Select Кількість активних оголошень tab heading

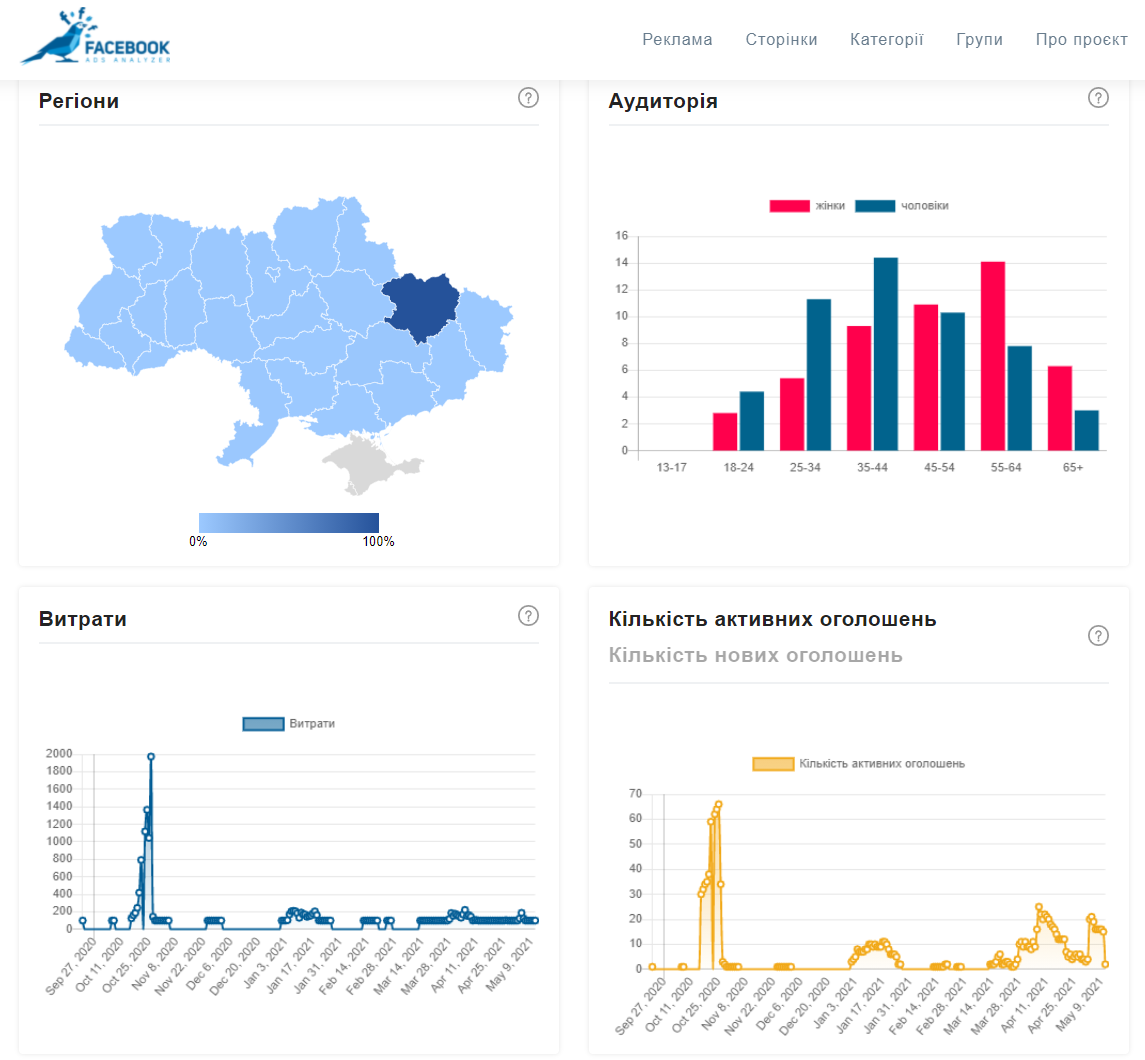[x=772, y=619]
